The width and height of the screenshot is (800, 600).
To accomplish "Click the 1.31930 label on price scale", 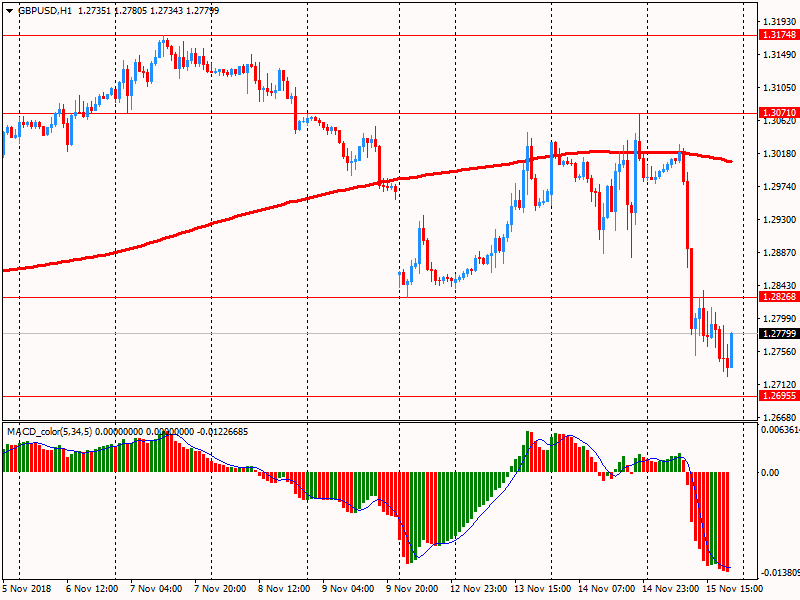I will click(778, 21).
